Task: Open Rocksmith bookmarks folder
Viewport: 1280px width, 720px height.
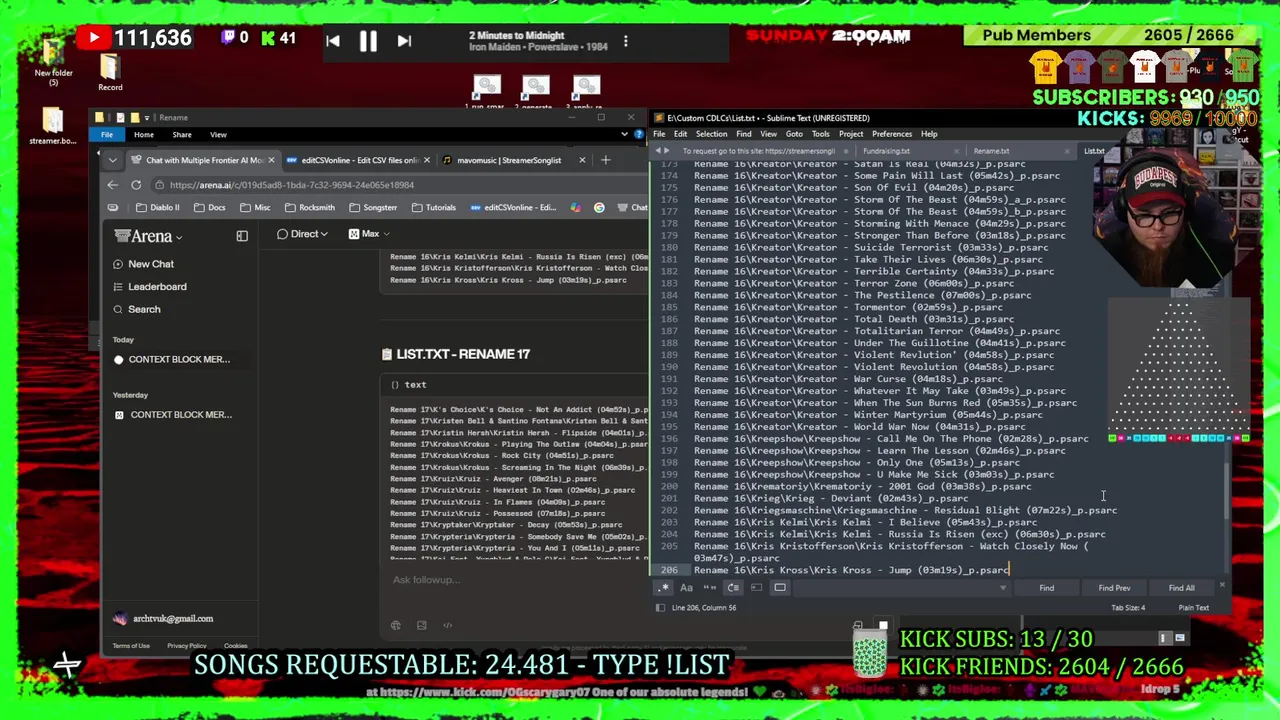Action: (309, 208)
